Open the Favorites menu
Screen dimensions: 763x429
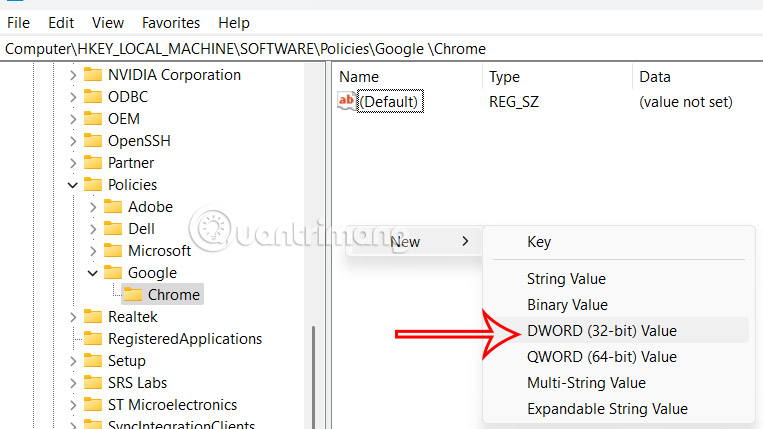coord(171,23)
